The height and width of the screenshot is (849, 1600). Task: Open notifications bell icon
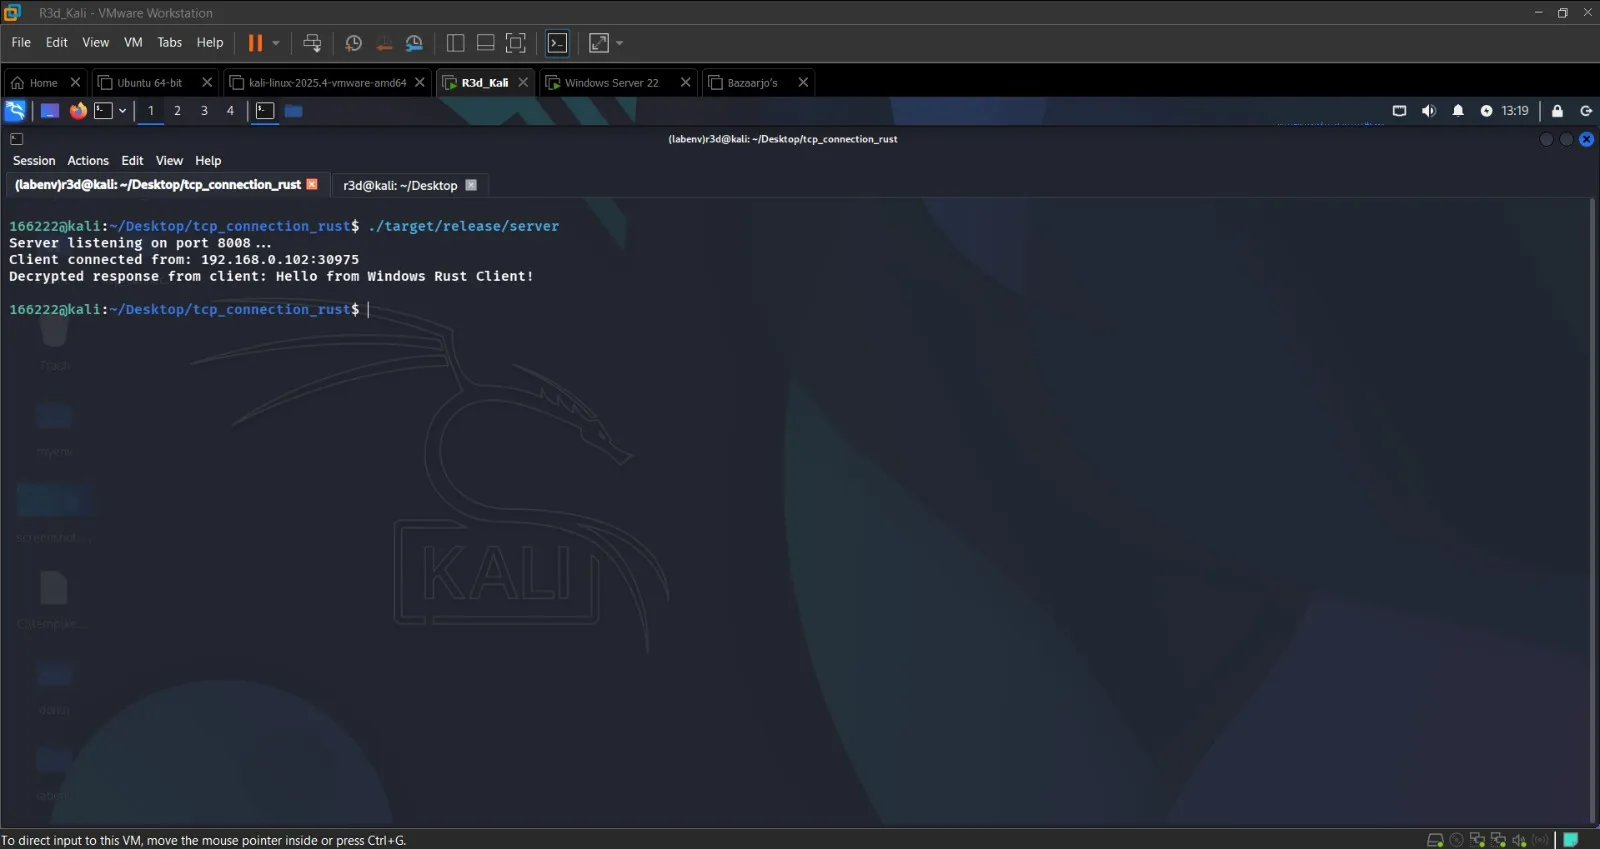tap(1458, 111)
